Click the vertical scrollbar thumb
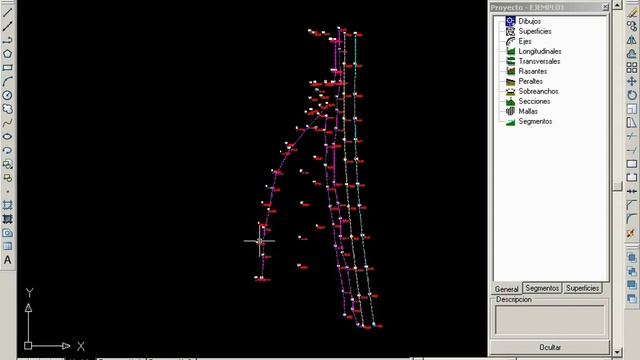 pyautogui.click(x=617, y=187)
